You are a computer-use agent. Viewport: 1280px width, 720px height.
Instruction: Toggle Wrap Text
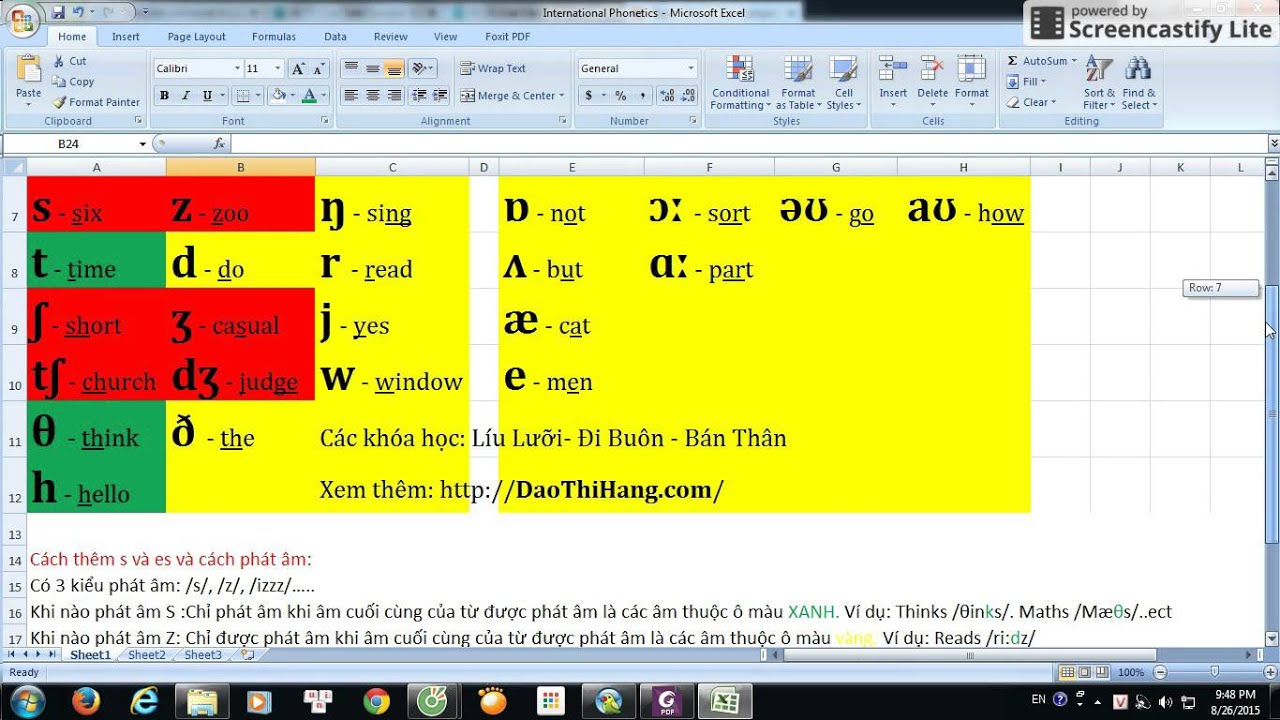click(493, 69)
